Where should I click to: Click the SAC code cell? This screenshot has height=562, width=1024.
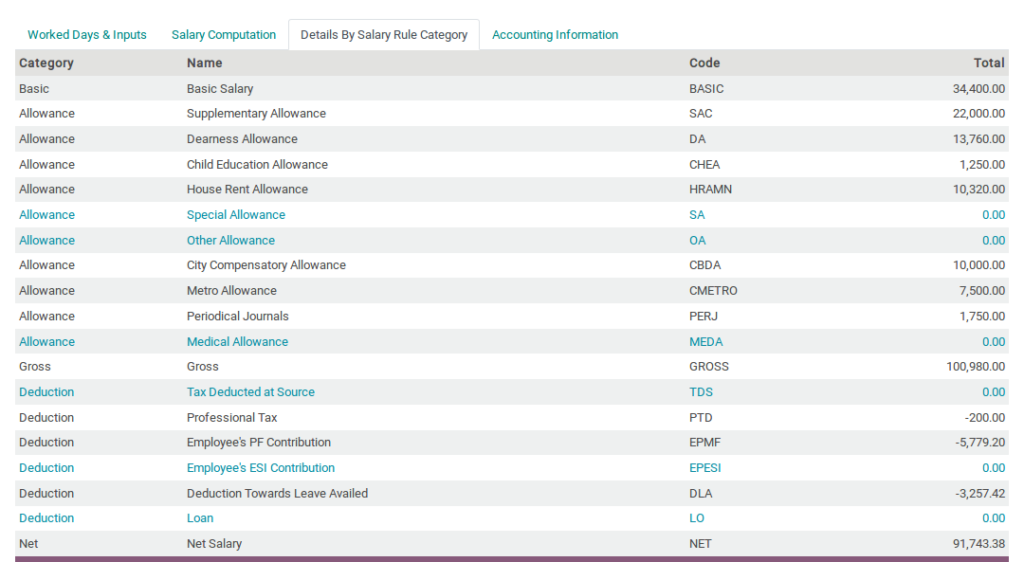click(701, 113)
